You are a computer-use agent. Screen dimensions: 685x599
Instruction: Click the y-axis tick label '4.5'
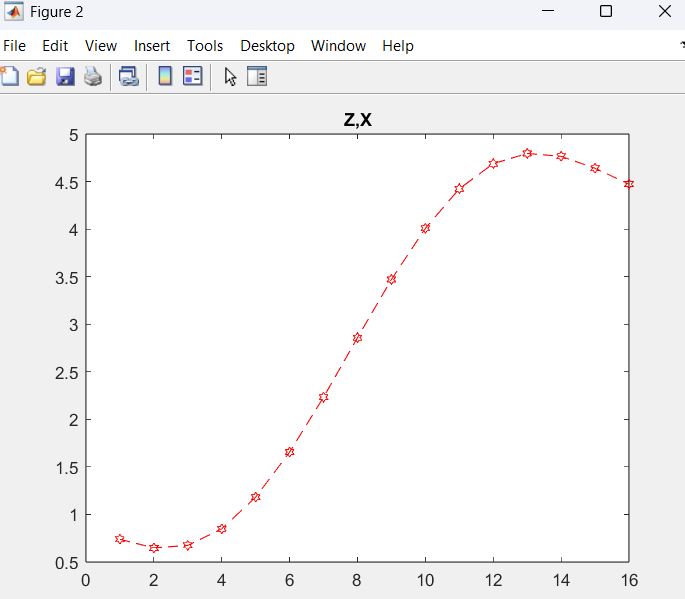[x=66, y=183]
